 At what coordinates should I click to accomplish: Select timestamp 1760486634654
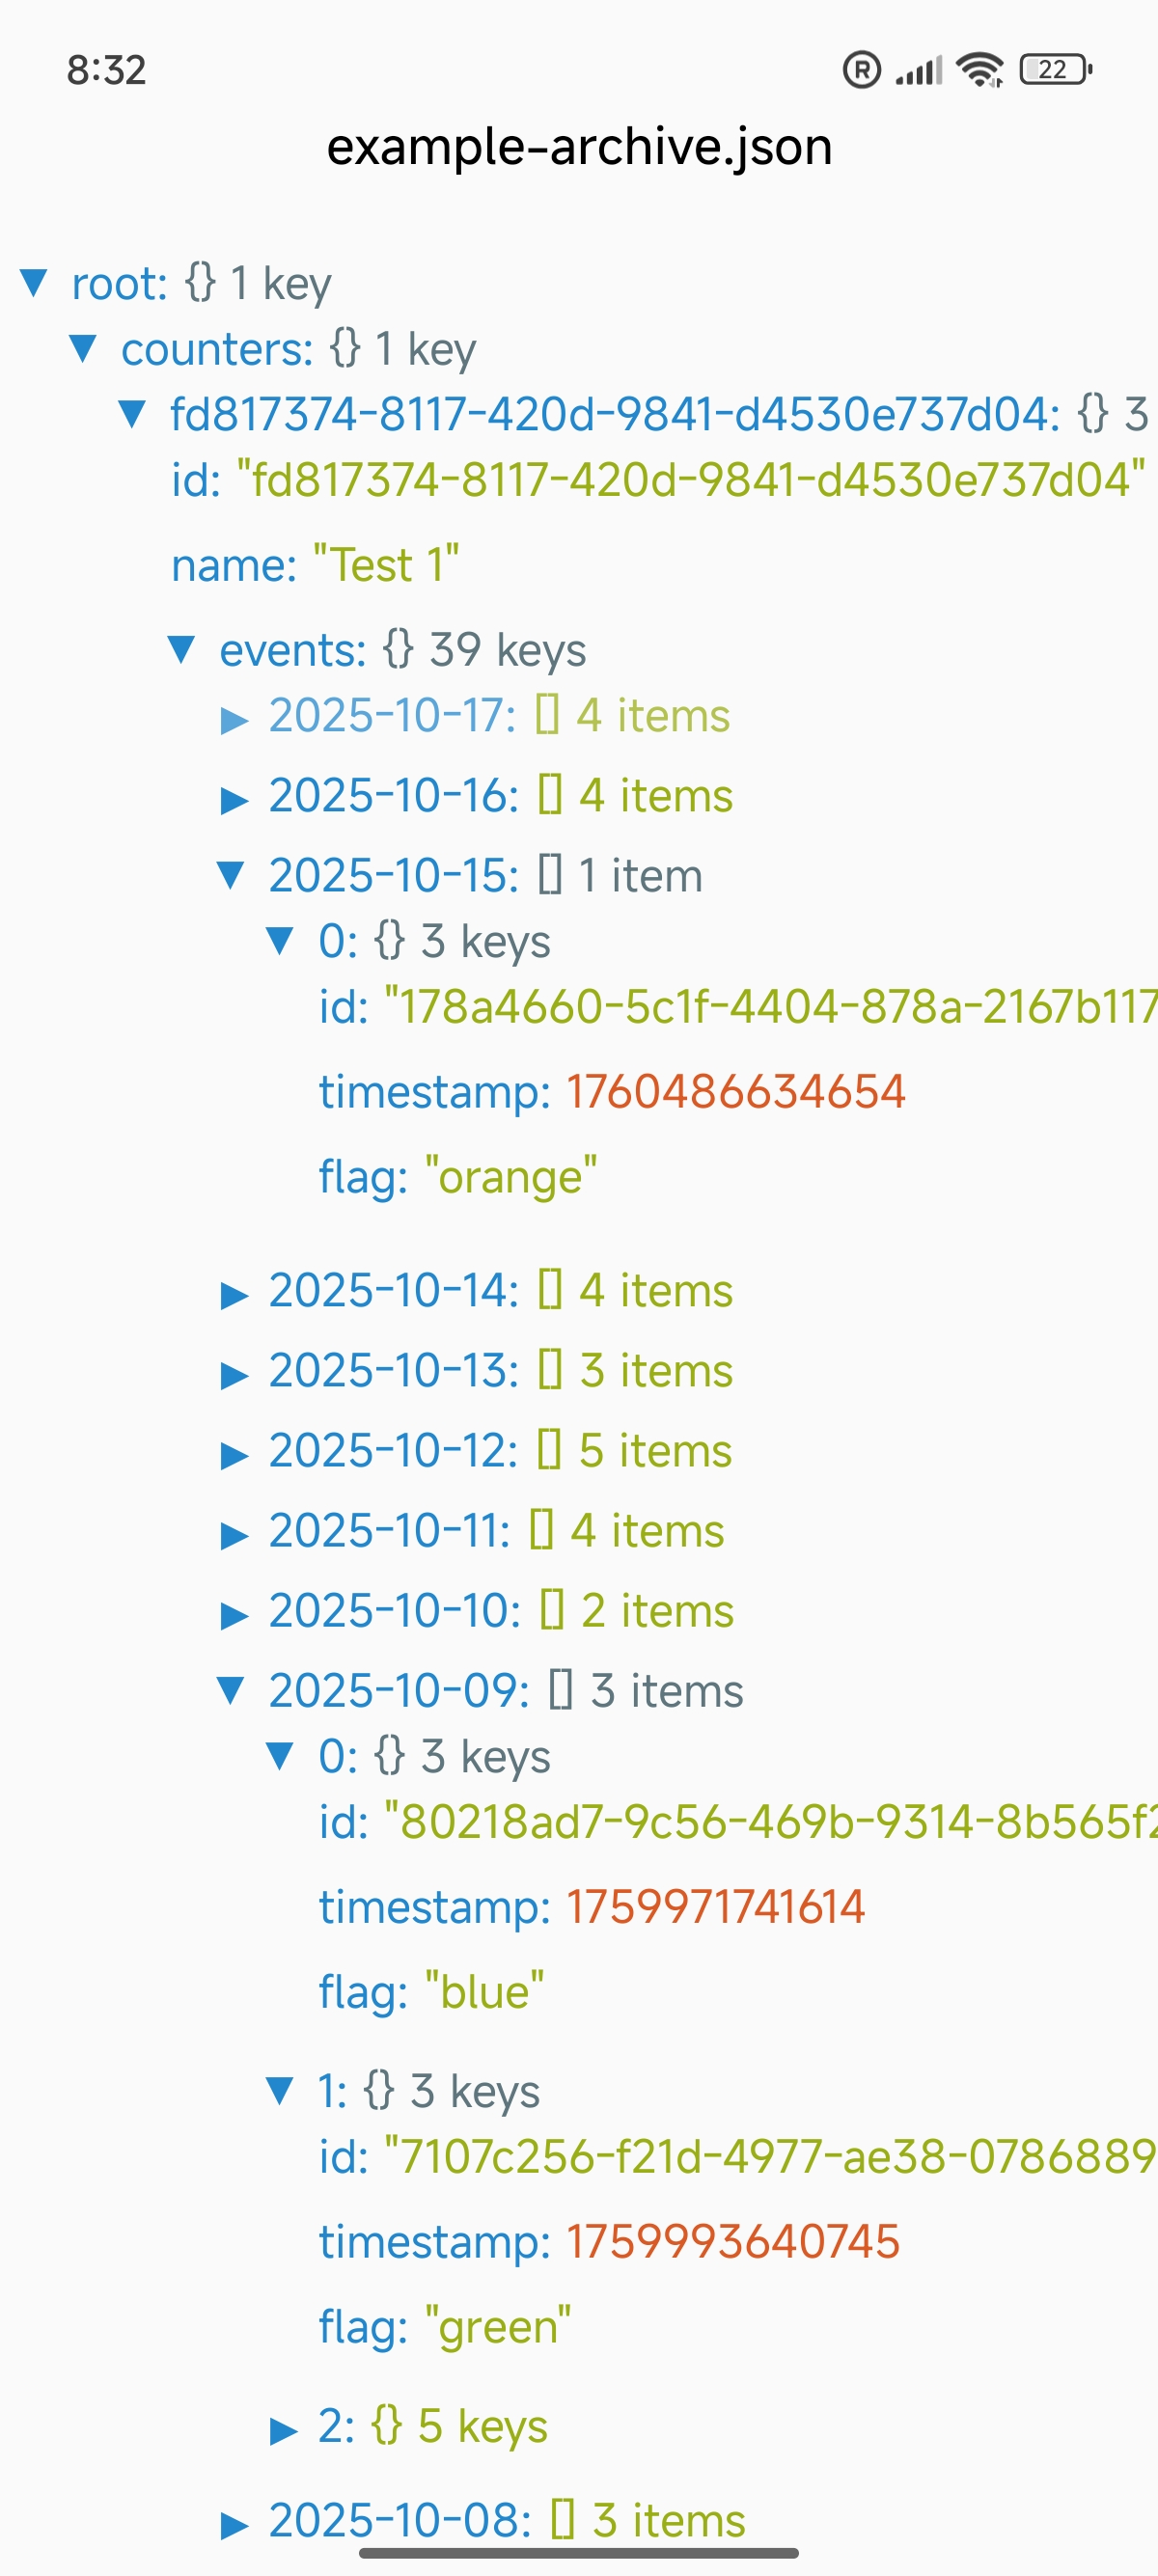pos(737,1090)
